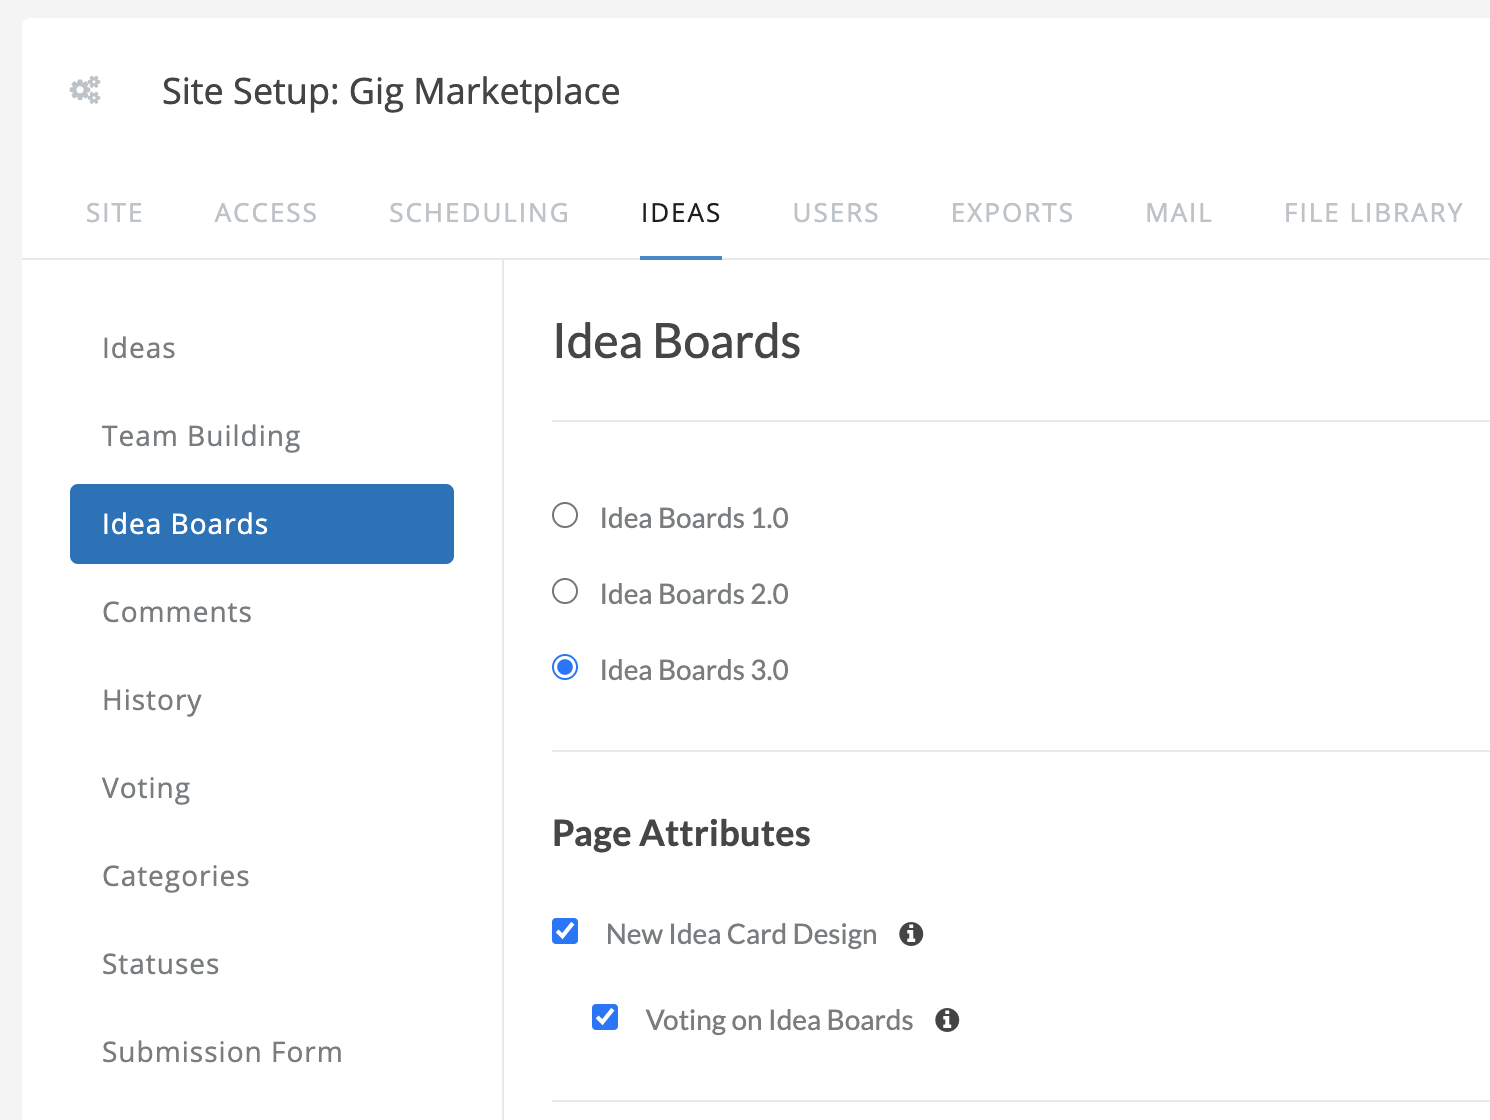Click info icon beside Voting on Idea Boards
Screen dimensions: 1490x1120
pos(947,1020)
